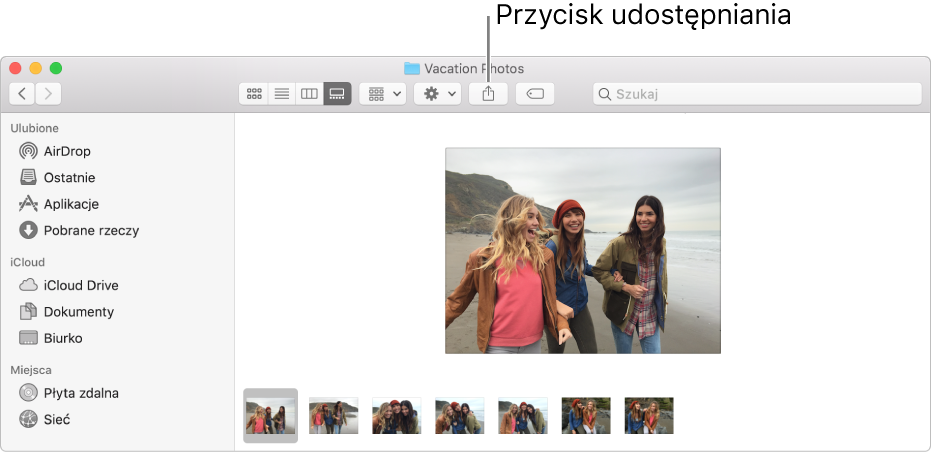Switch to list view
The width and height of the screenshot is (931, 452).
tap(282, 94)
